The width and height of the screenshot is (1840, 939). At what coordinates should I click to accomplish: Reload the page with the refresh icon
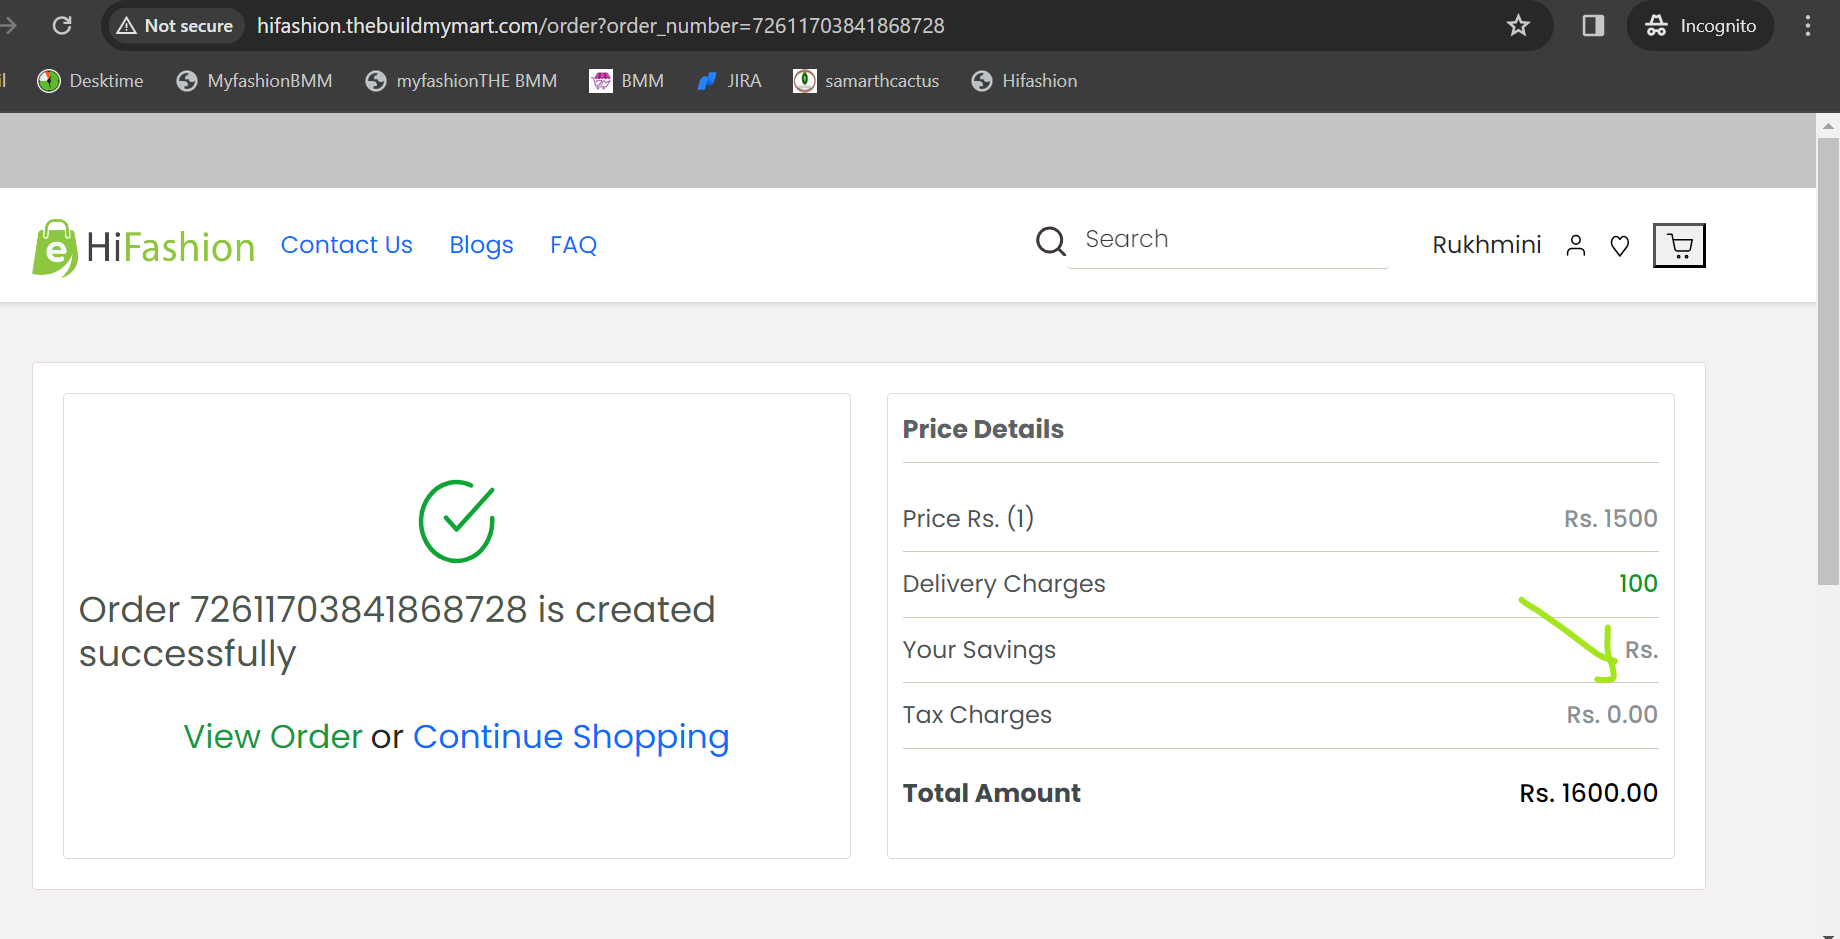[x=62, y=25]
